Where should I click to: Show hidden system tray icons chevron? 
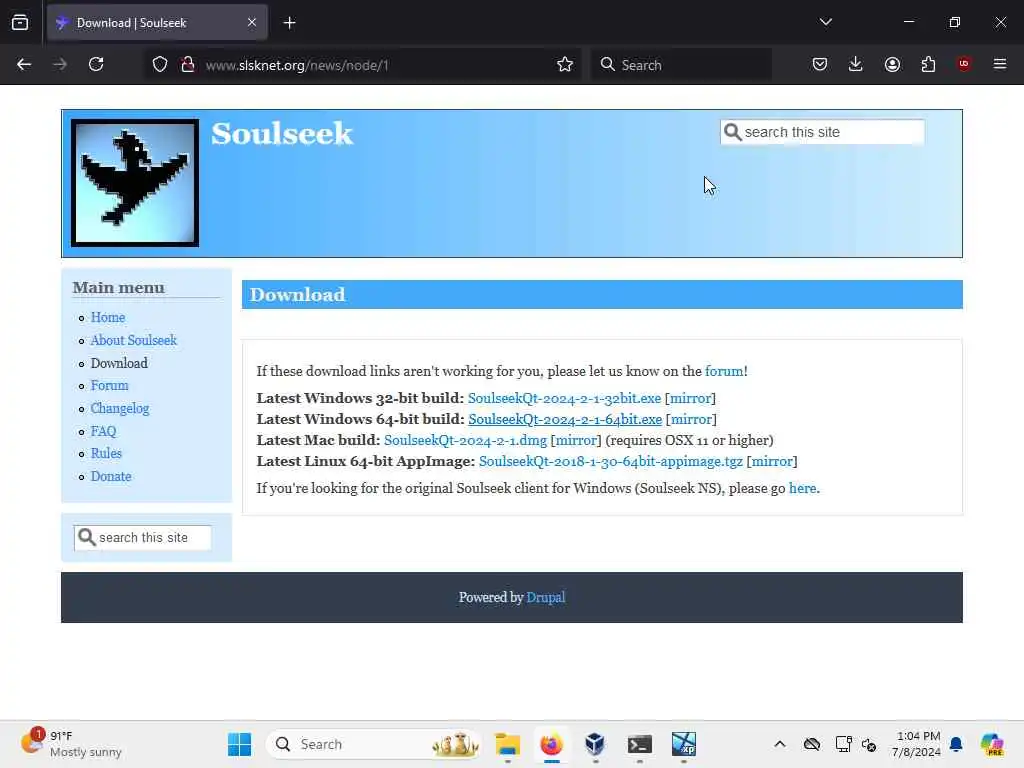[780, 744]
